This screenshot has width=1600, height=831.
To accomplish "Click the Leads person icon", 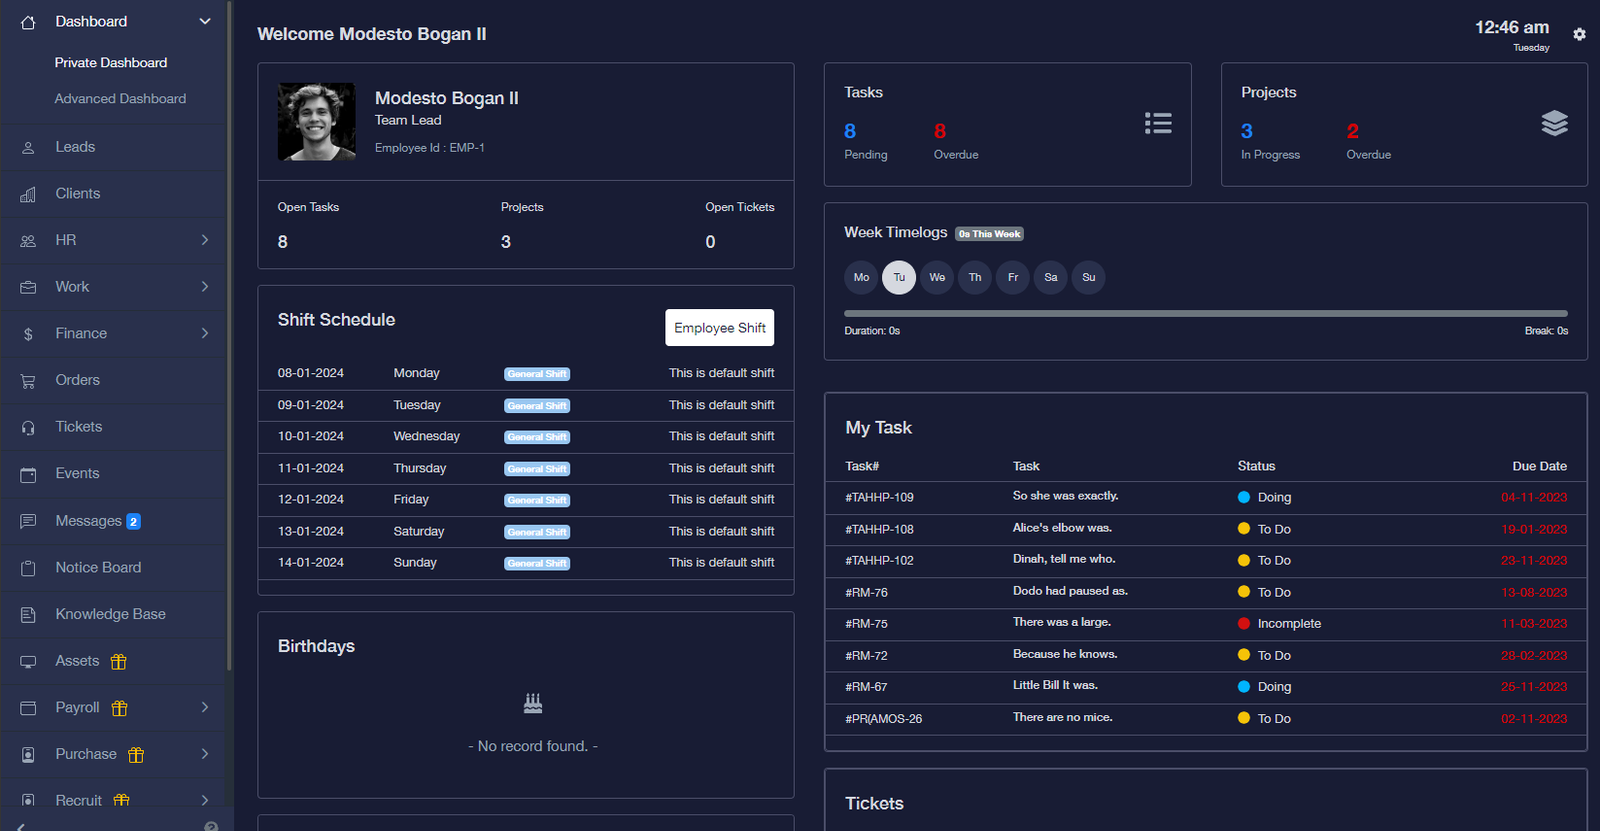I will pos(28,148).
